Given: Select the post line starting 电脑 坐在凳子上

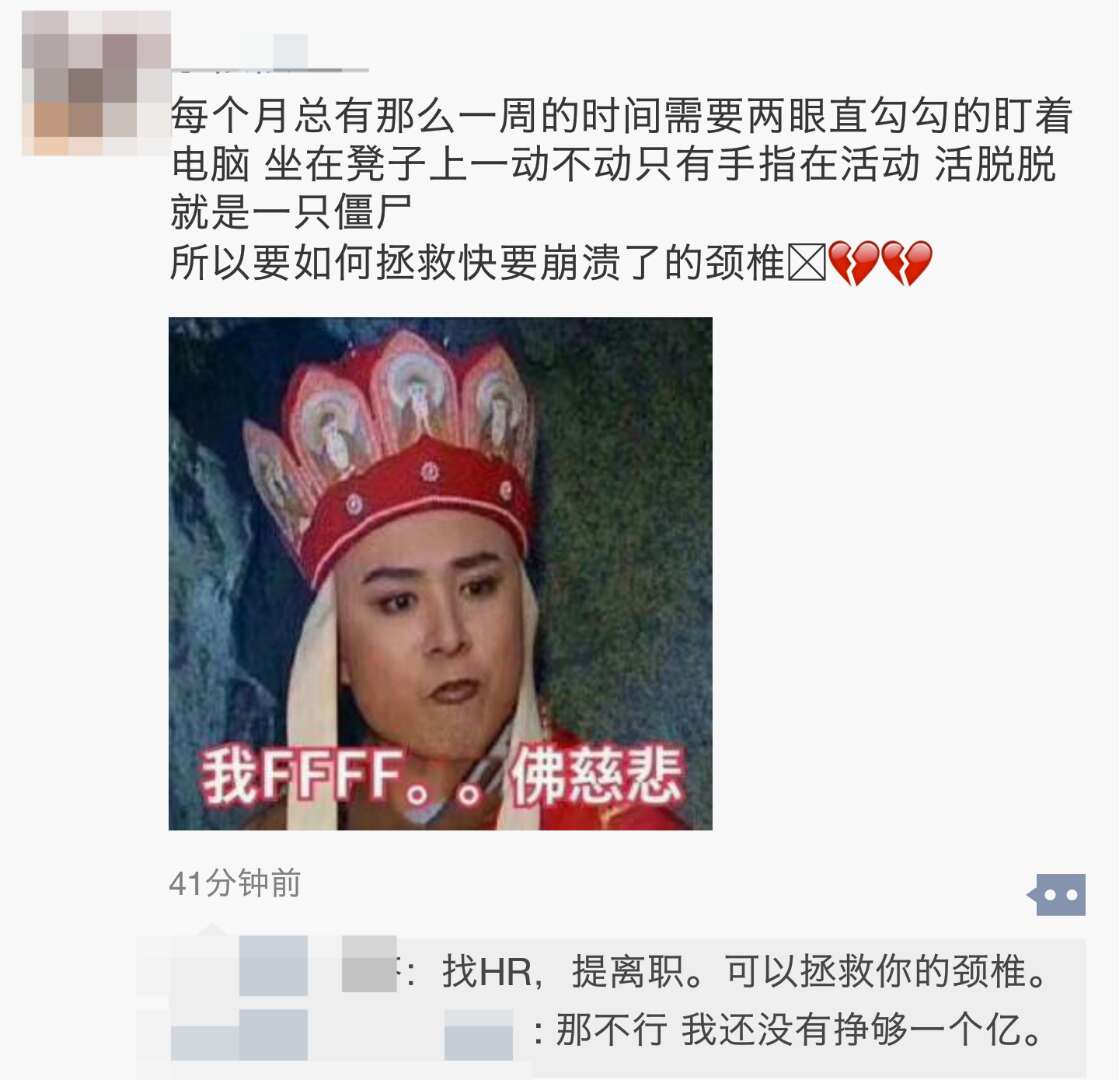Looking at the screenshot, I should pyautogui.click(x=613, y=164).
